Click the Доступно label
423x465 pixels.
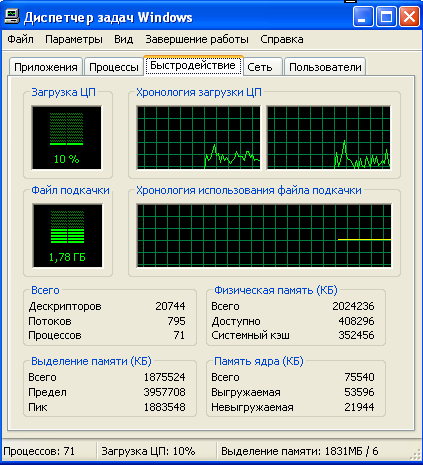pyautogui.click(x=236, y=321)
